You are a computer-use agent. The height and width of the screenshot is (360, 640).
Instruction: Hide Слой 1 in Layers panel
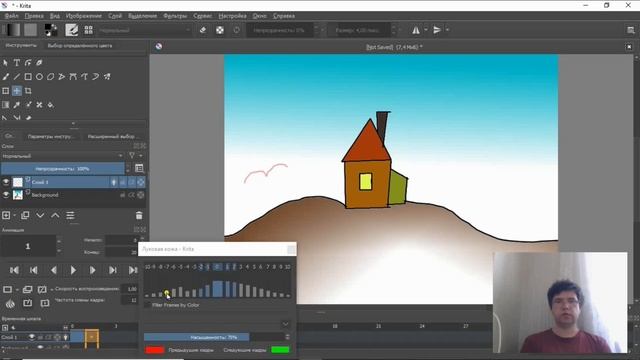coord(6,182)
